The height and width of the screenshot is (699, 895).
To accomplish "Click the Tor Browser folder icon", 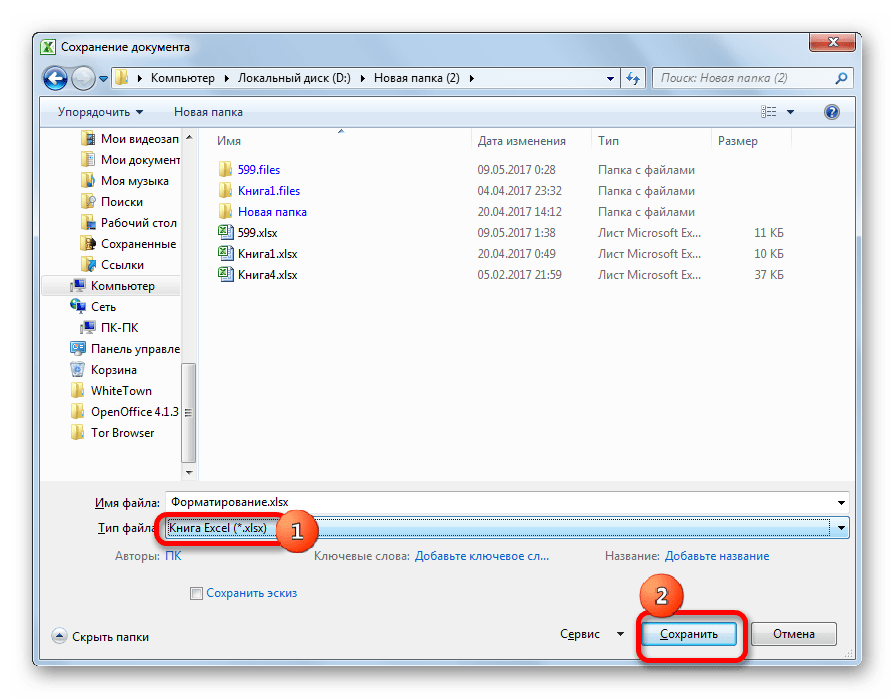I will 78,433.
